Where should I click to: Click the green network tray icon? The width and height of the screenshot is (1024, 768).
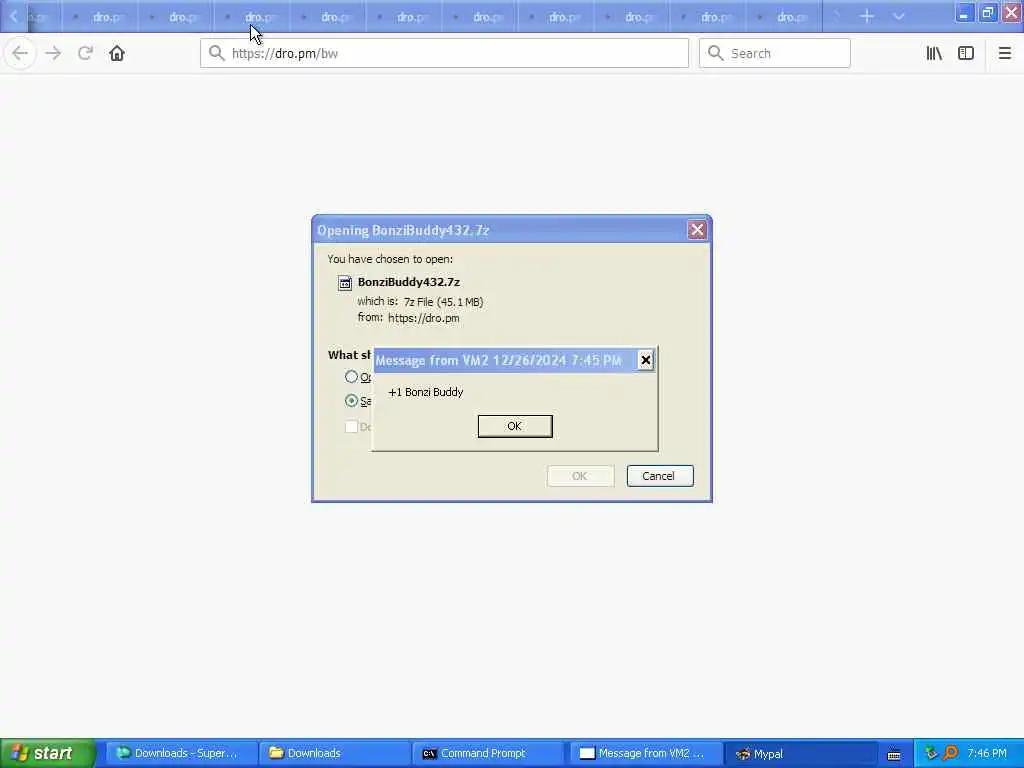pos(931,753)
